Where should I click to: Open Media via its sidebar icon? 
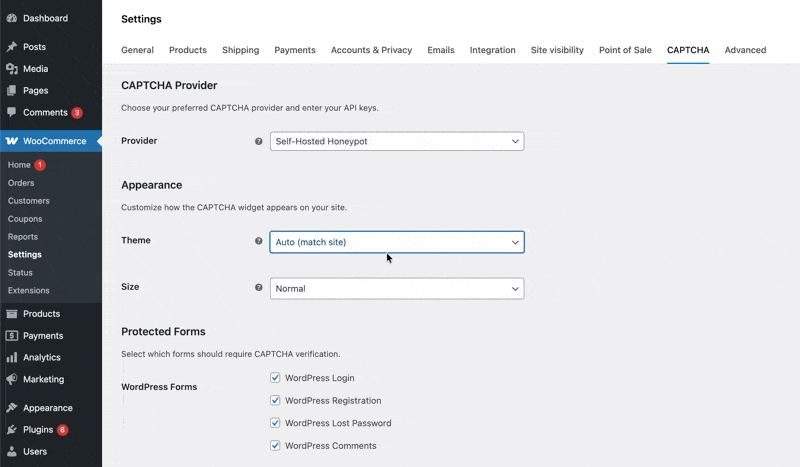(11, 69)
